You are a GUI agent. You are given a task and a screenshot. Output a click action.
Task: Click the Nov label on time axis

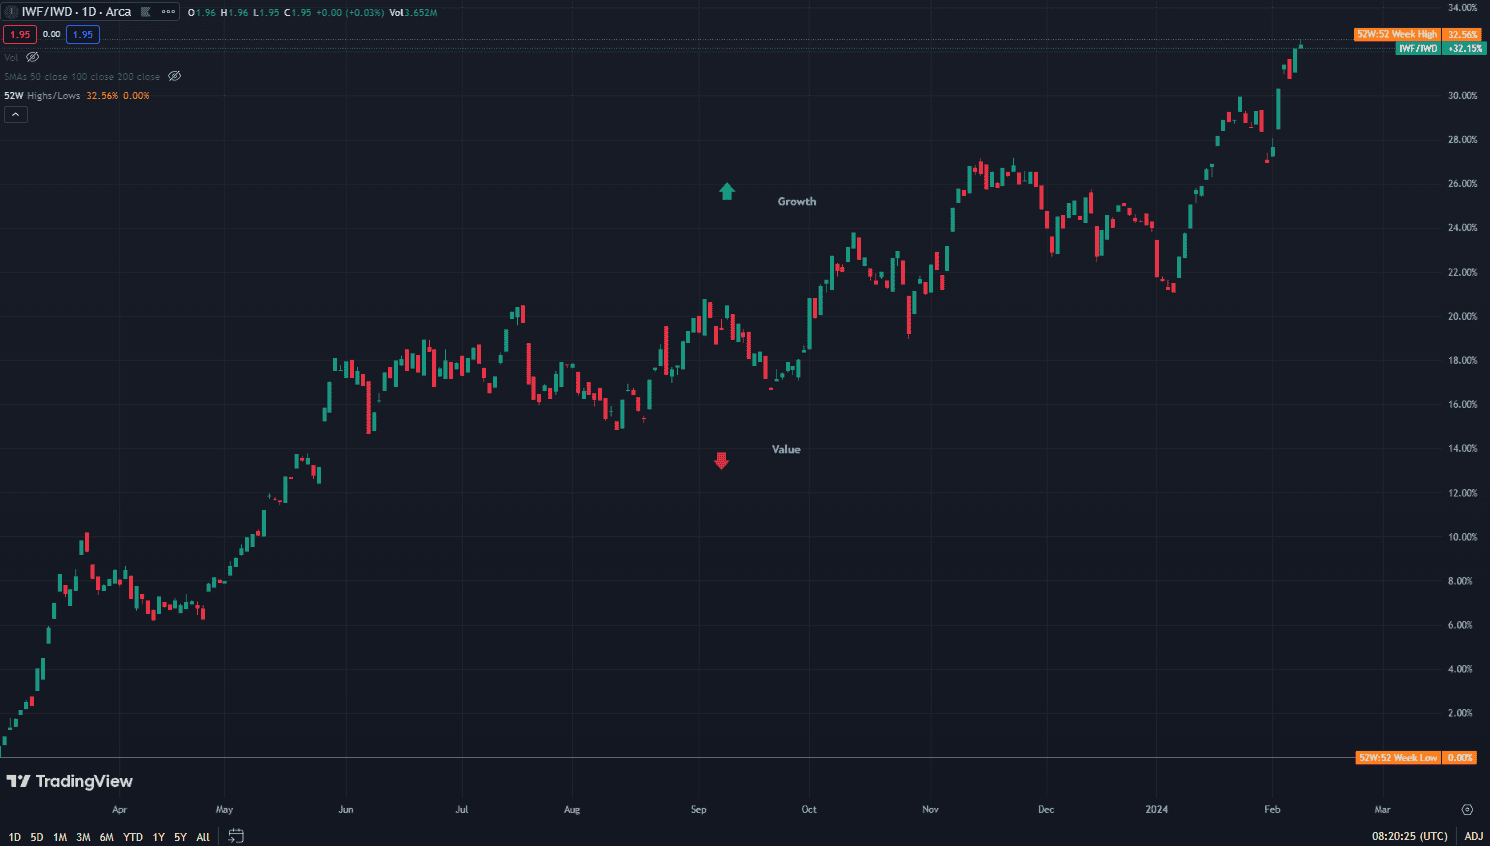pyautogui.click(x=930, y=809)
